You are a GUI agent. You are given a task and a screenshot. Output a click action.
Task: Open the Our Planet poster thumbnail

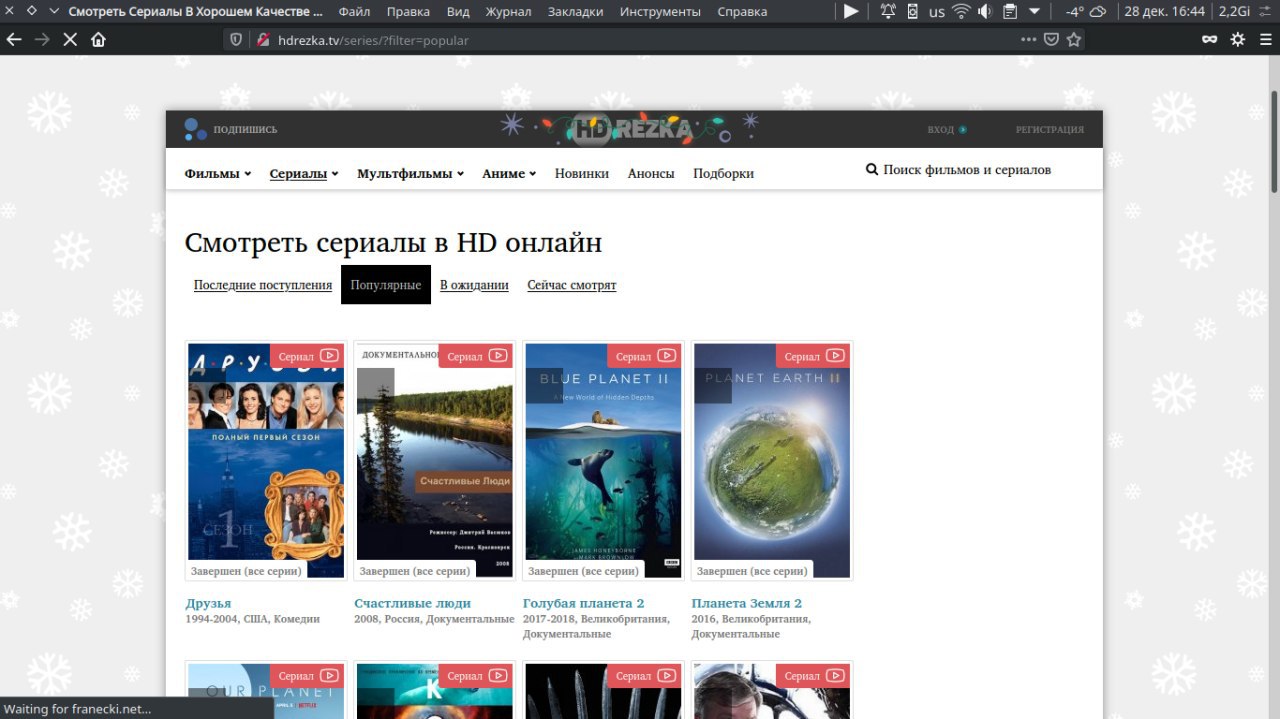[266, 691]
